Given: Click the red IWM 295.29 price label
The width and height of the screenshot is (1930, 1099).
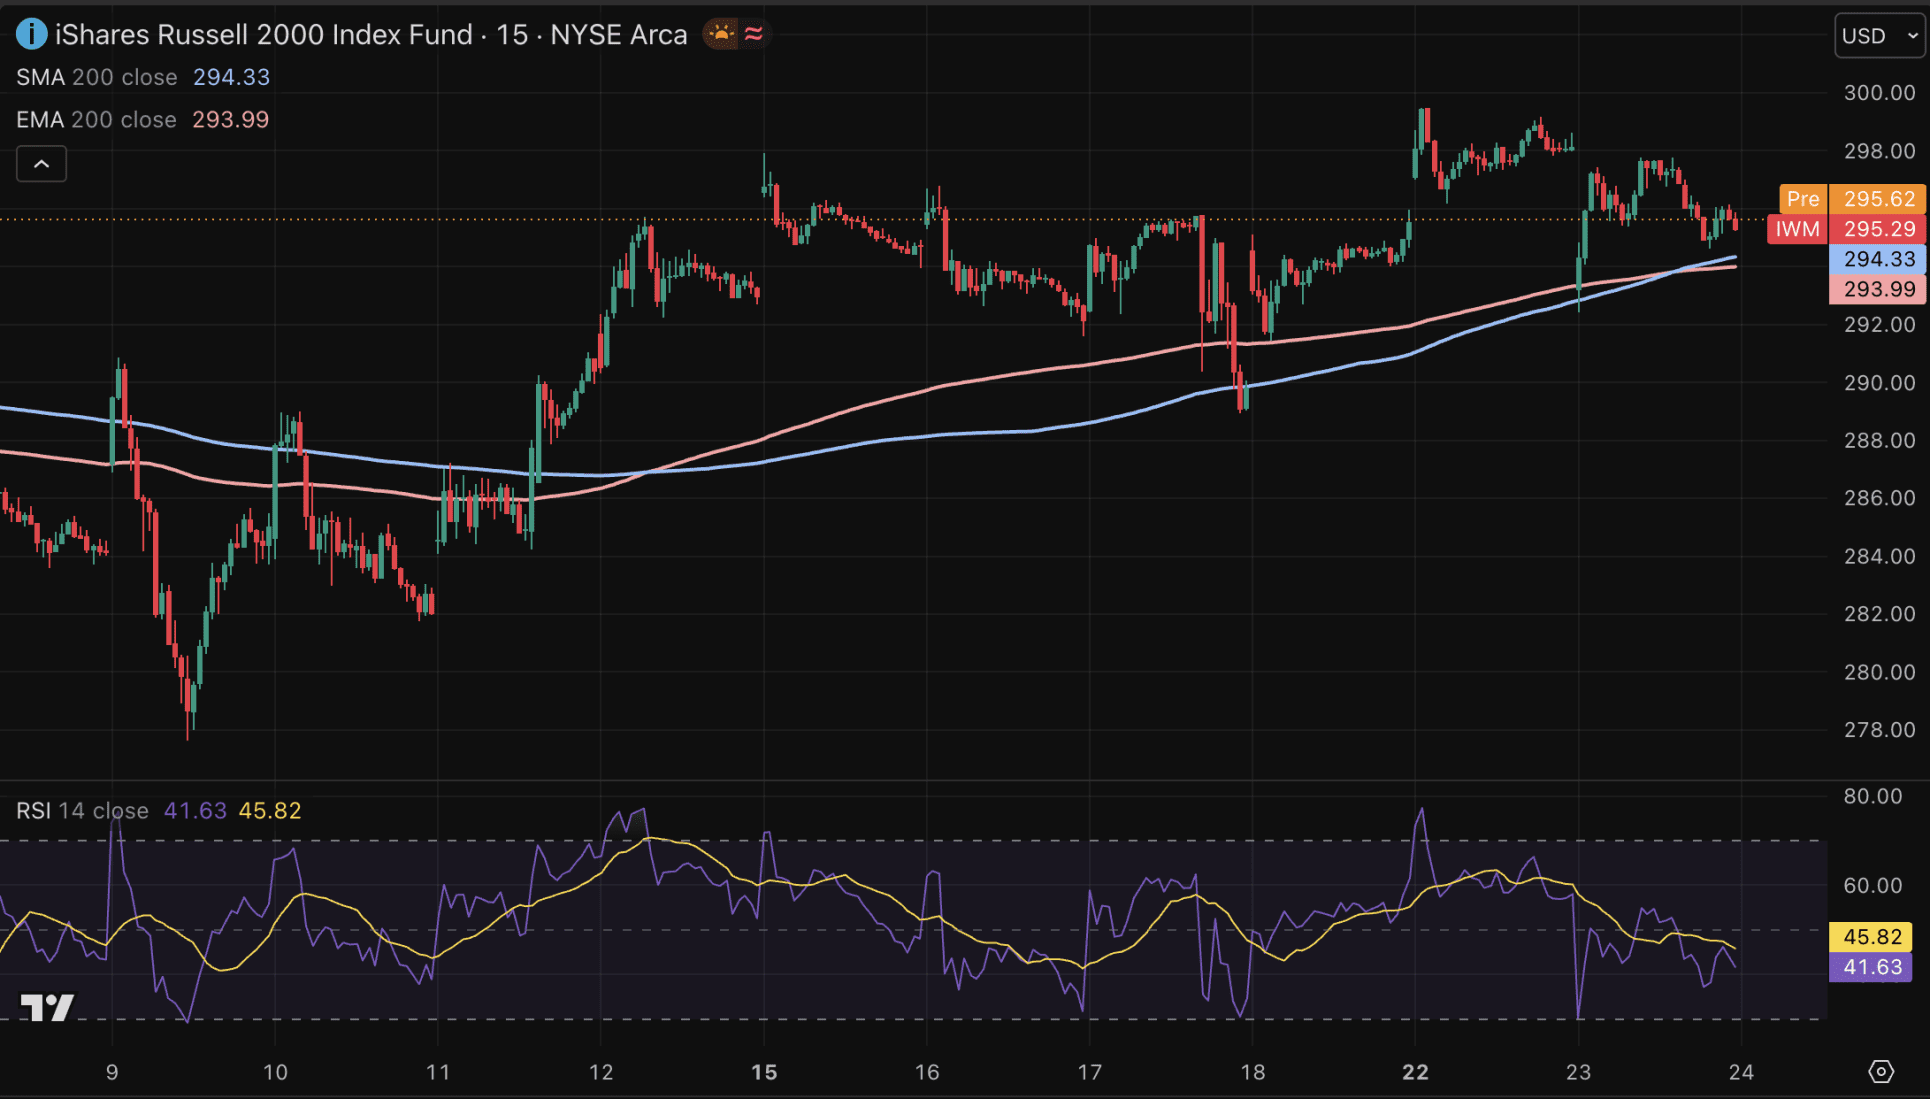Looking at the screenshot, I should [1847, 229].
